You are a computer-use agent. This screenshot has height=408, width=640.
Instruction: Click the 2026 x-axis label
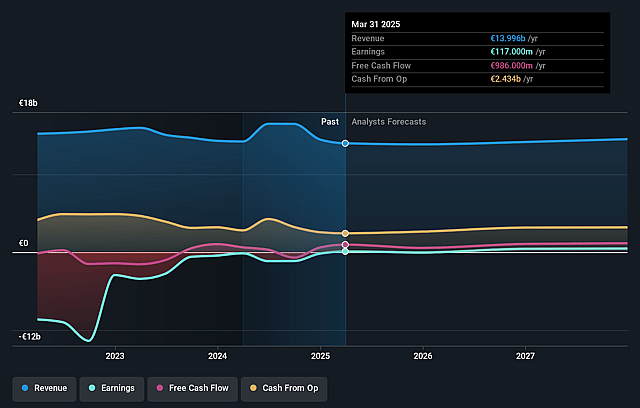click(422, 356)
